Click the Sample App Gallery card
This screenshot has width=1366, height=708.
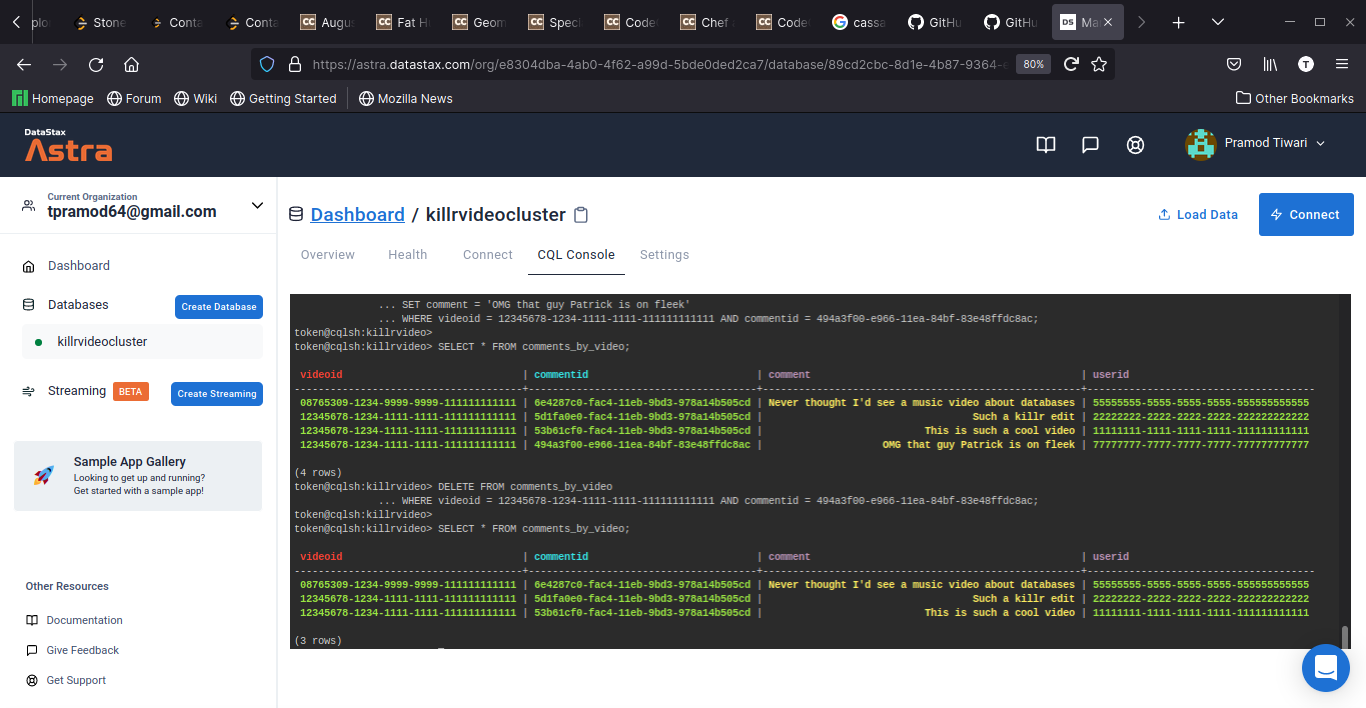tap(138, 476)
